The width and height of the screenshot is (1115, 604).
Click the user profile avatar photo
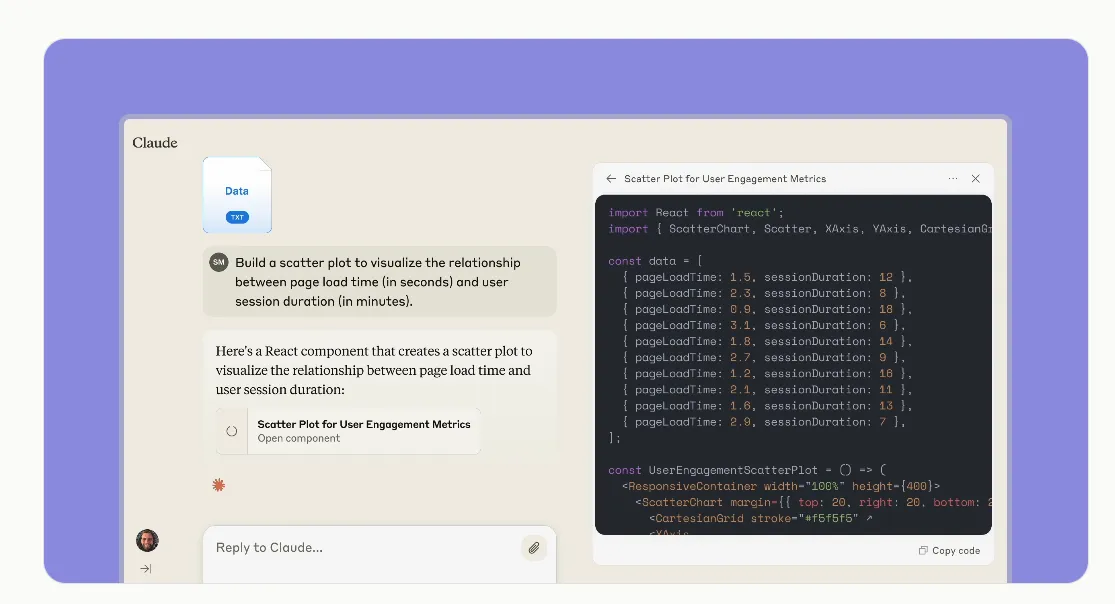coord(147,541)
